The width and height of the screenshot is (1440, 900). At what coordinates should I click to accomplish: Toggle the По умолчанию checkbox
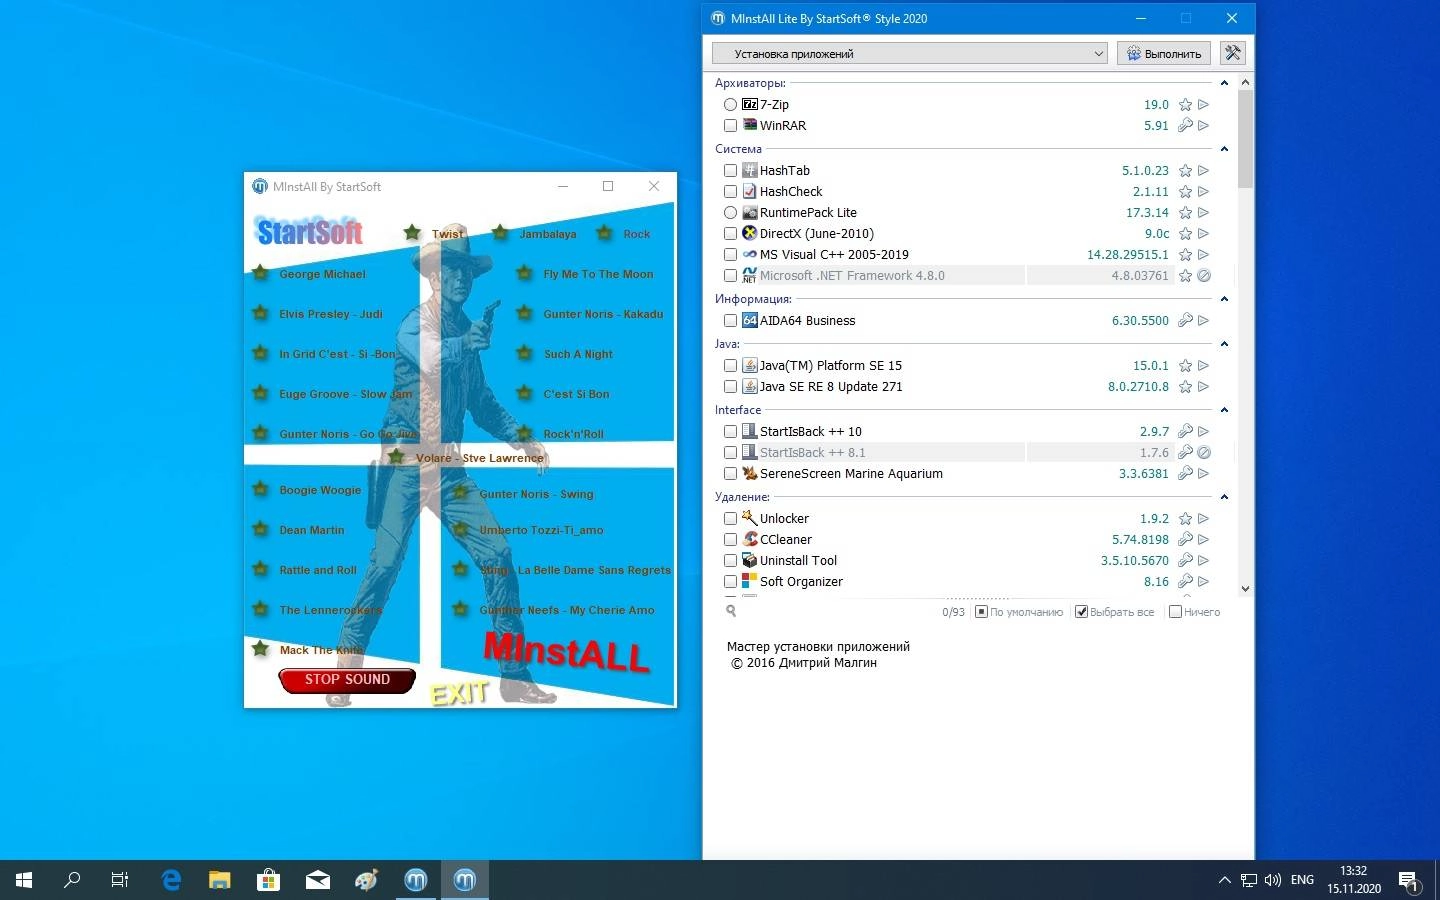click(981, 611)
